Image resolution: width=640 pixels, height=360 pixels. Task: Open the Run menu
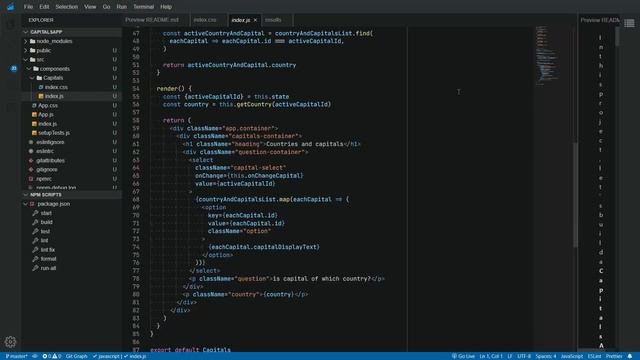tap(122, 7)
